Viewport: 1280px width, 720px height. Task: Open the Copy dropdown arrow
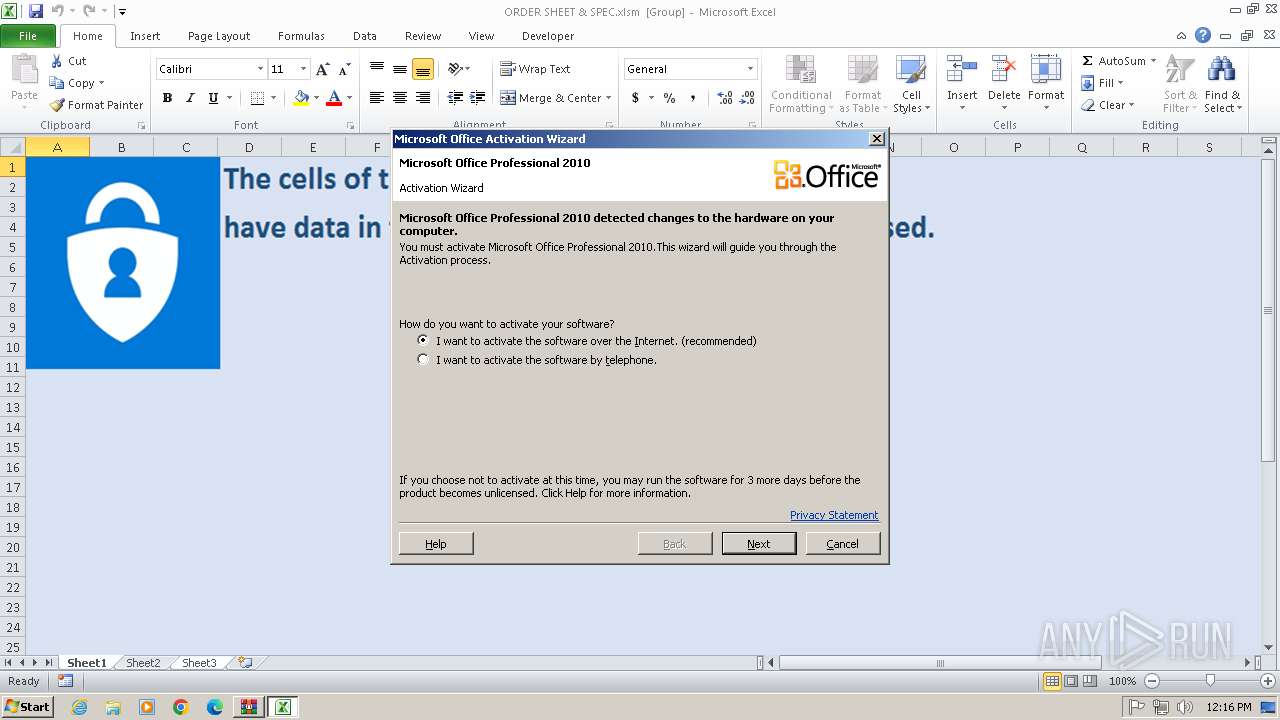(101, 83)
